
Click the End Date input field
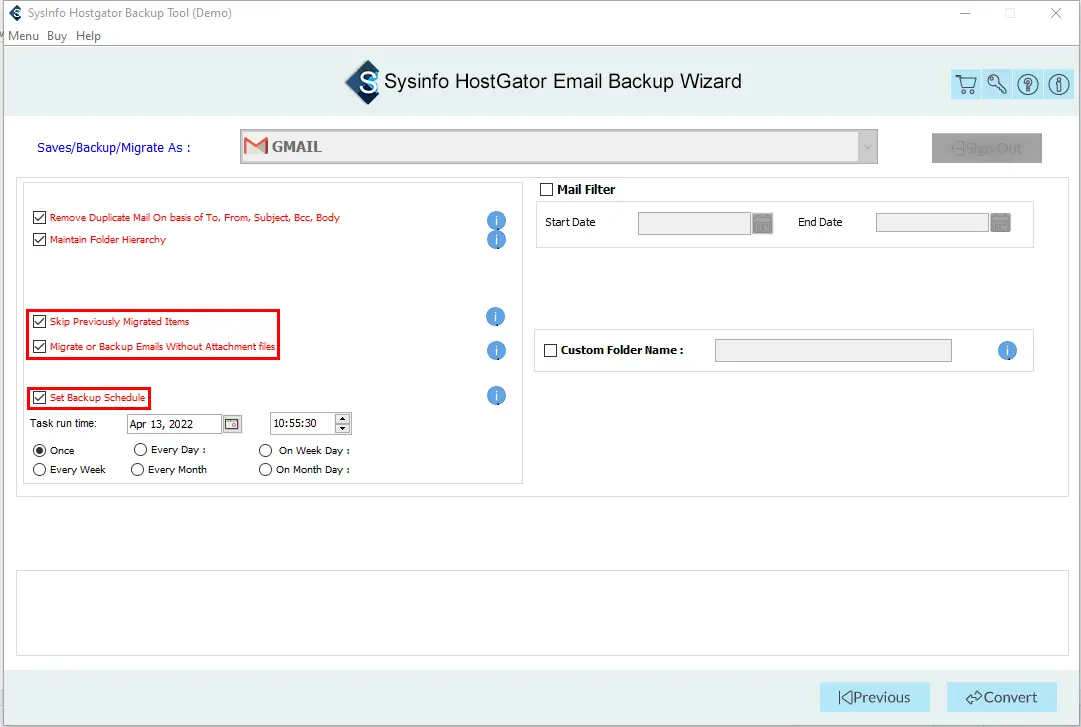(932, 223)
